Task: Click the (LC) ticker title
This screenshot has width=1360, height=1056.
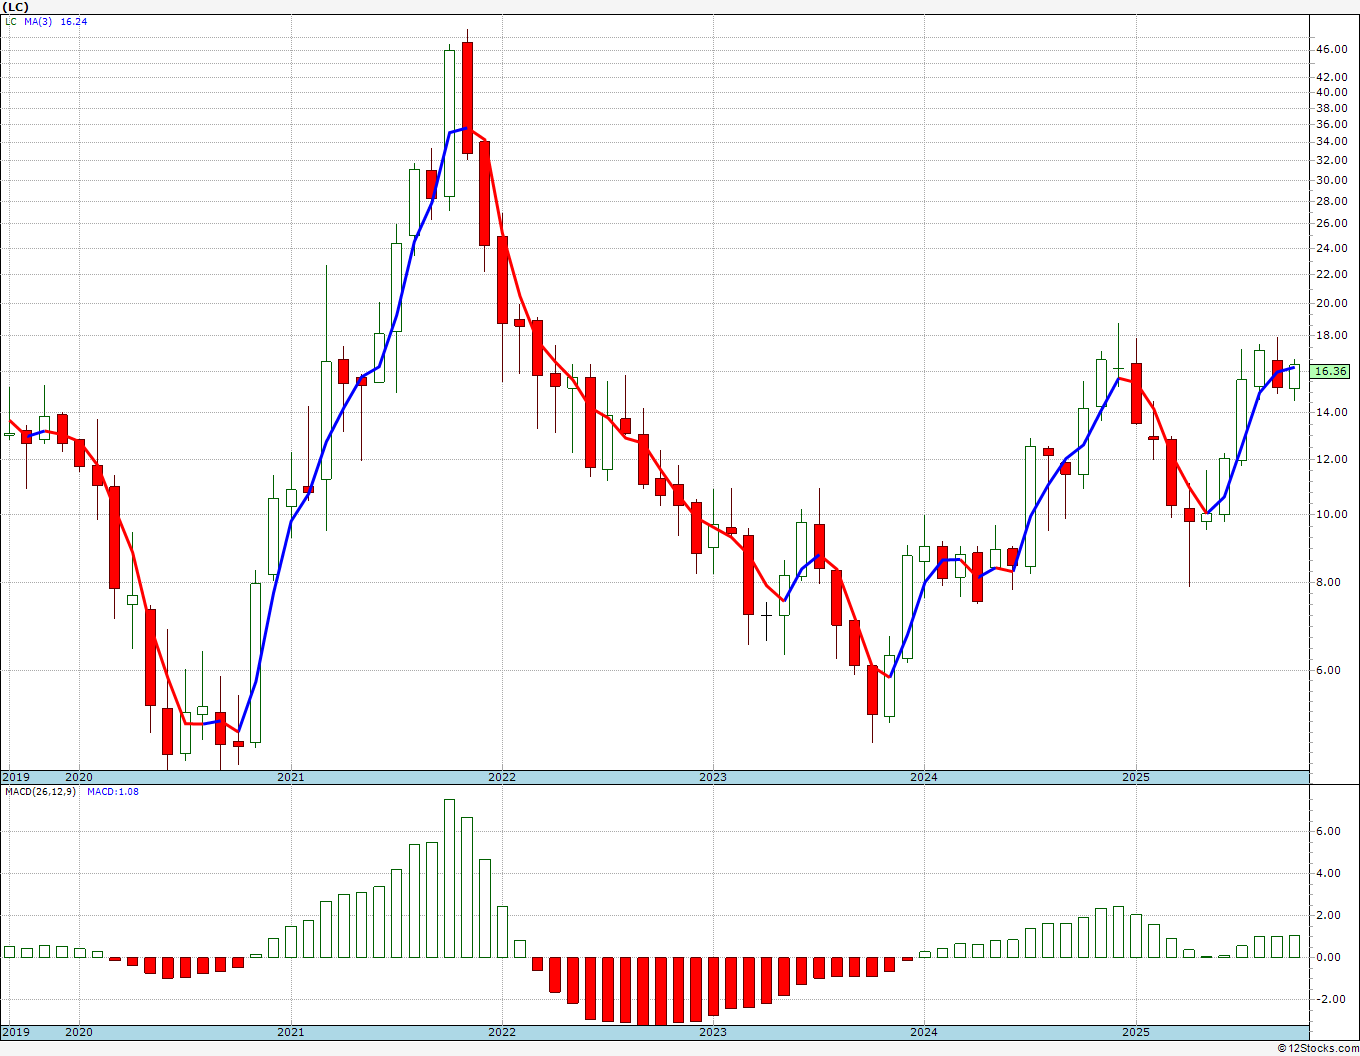Action: (15, 7)
